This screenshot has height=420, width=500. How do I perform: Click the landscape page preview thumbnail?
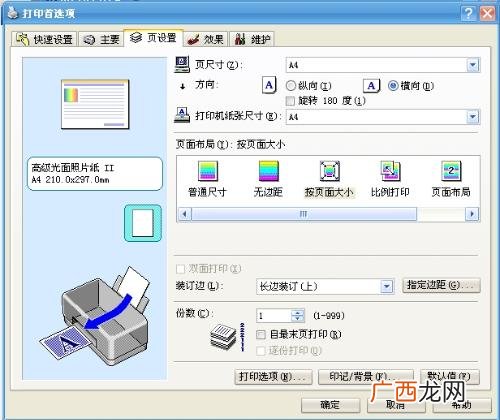(95, 104)
